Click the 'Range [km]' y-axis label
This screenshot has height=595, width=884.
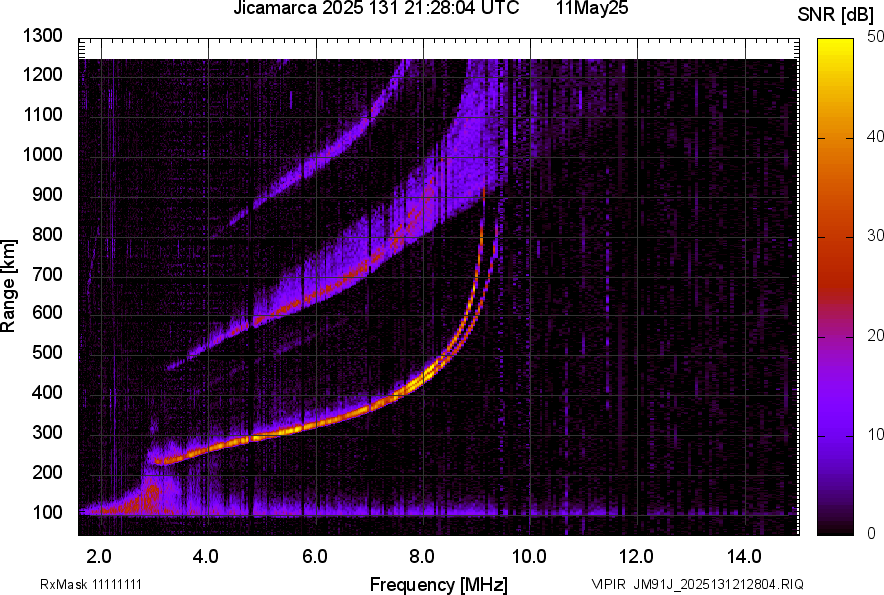[8, 286]
